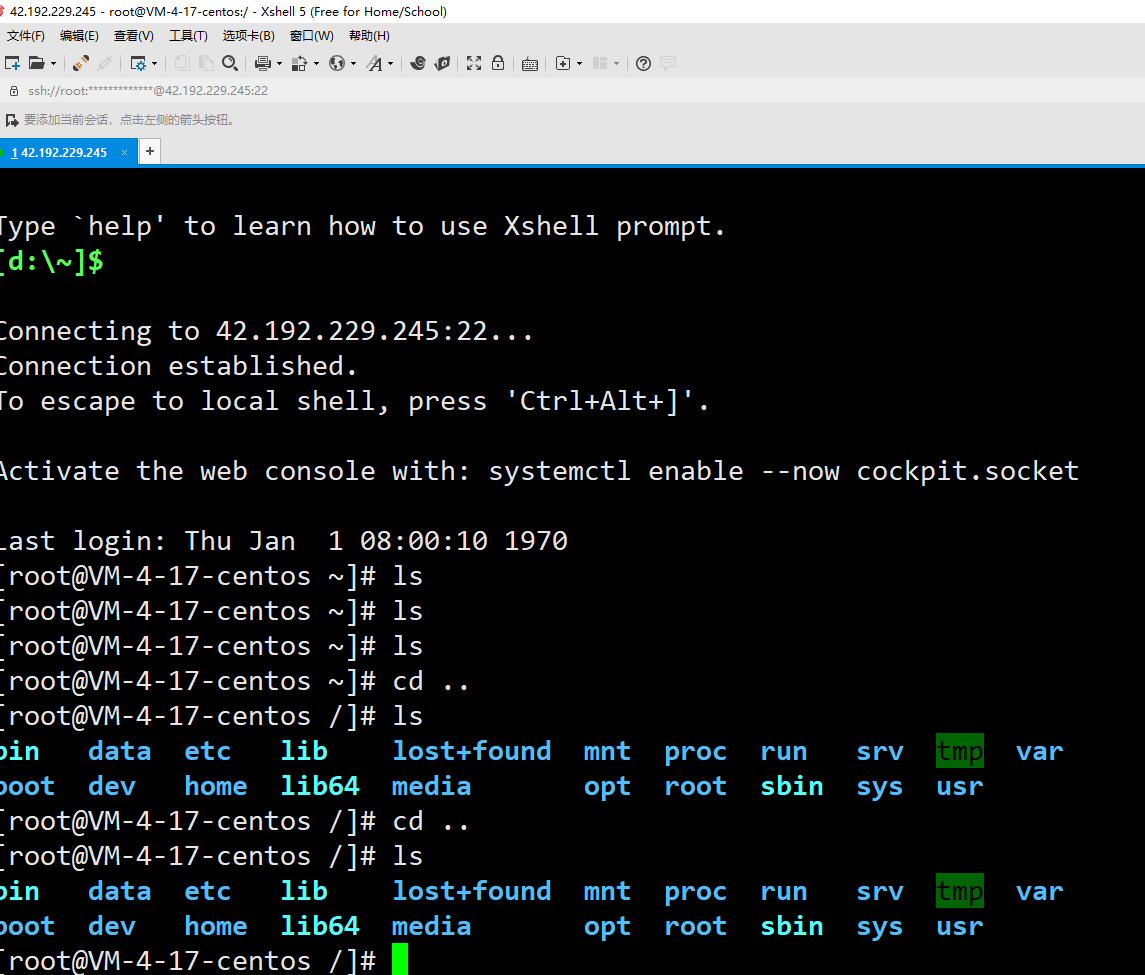Click the greyed layout panes icon

pyautogui.click(x=600, y=64)
